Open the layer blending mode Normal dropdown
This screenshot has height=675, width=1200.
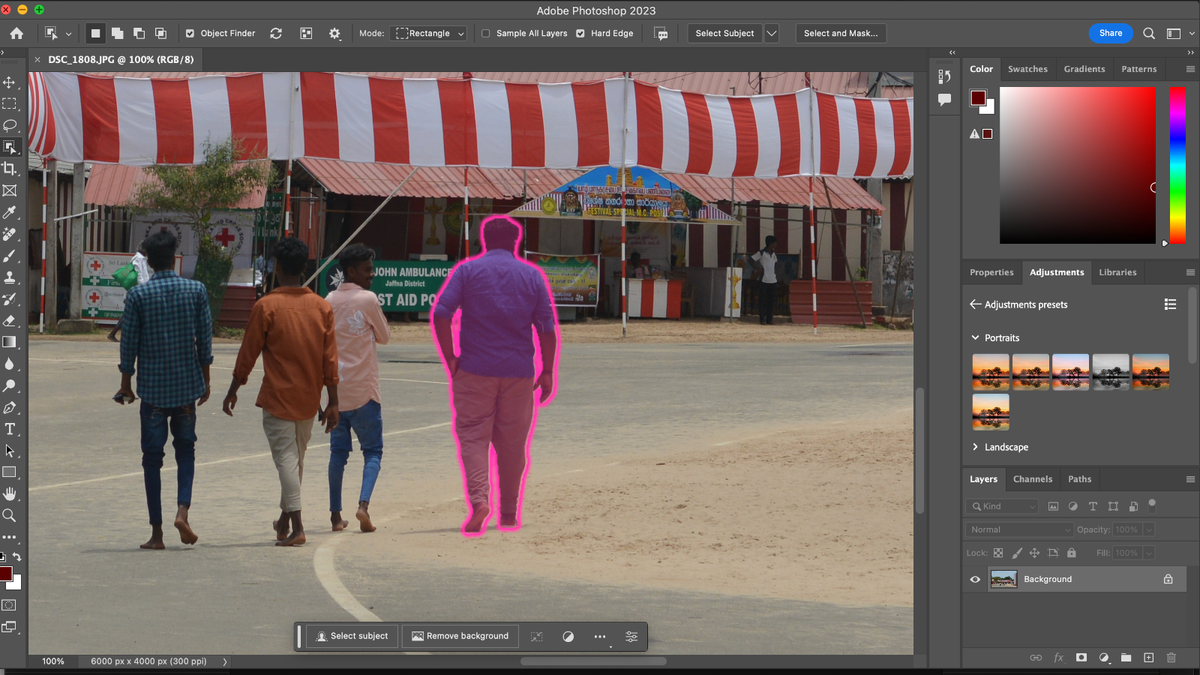click(1018, 529)
